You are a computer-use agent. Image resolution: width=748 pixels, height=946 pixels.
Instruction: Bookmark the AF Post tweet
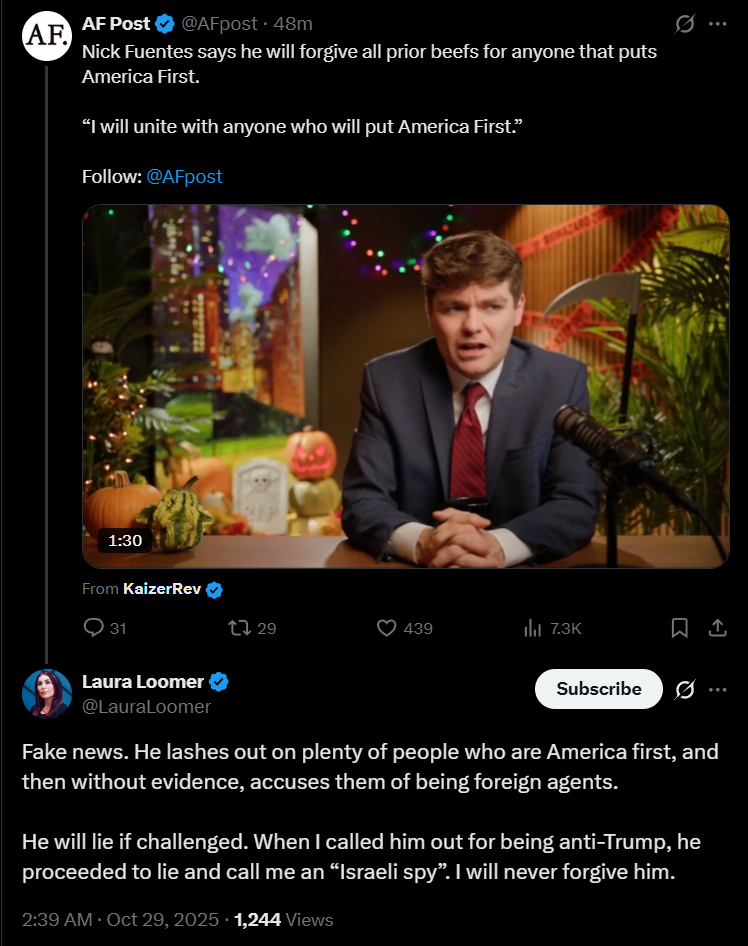click(x=679, y=628)
